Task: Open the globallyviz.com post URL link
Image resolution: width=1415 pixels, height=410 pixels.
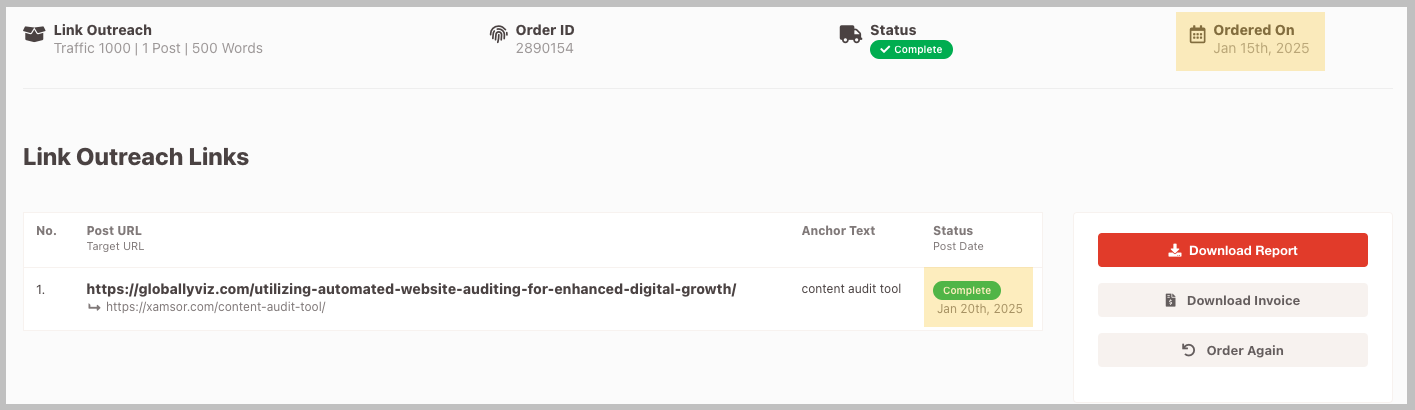Action: [x=411, y=289]
